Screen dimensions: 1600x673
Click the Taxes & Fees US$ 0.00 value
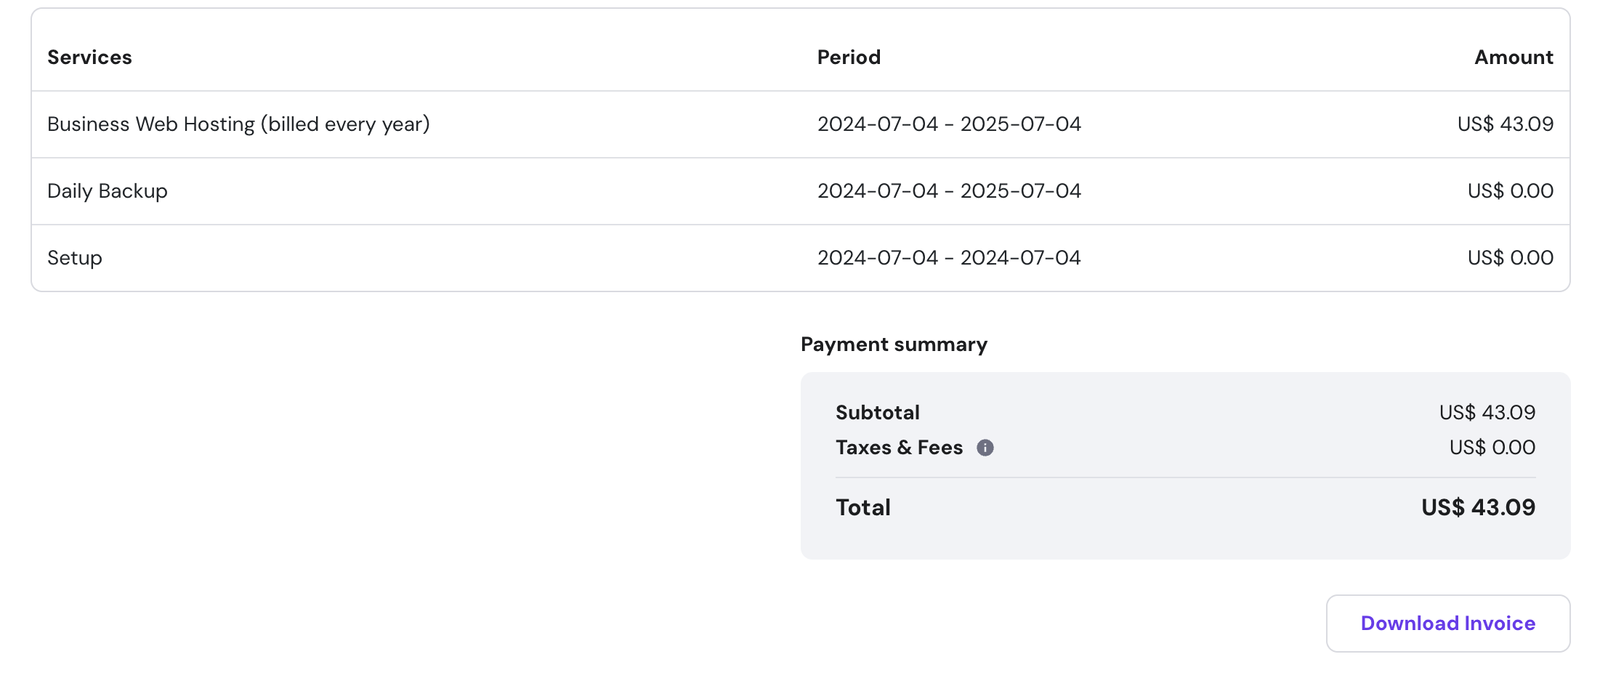(x=1491, y=448)
